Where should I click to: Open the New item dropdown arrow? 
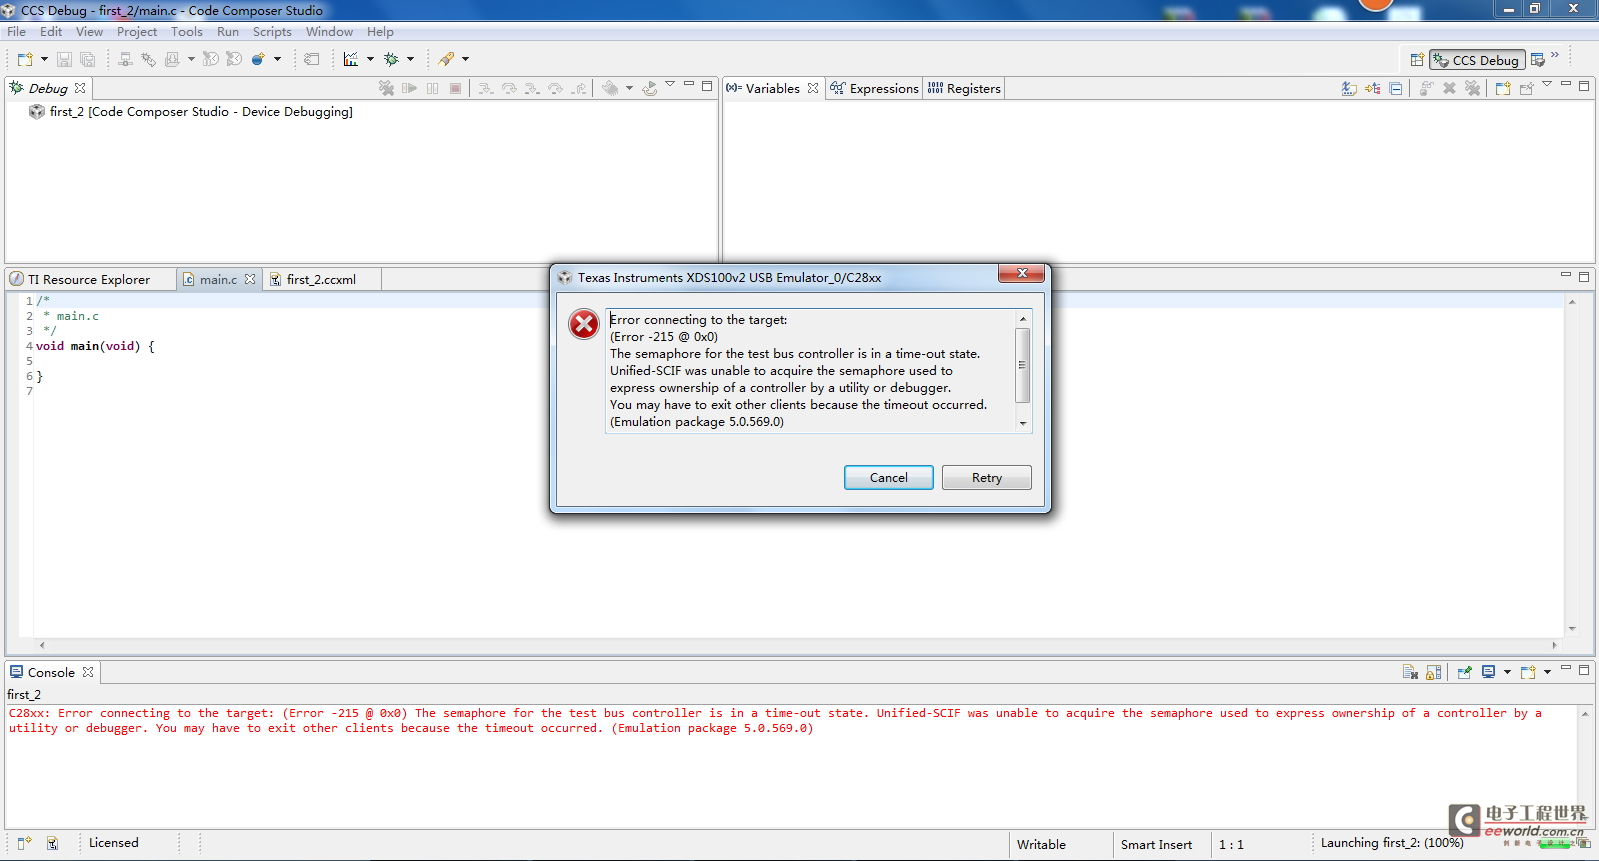[44, 60]
